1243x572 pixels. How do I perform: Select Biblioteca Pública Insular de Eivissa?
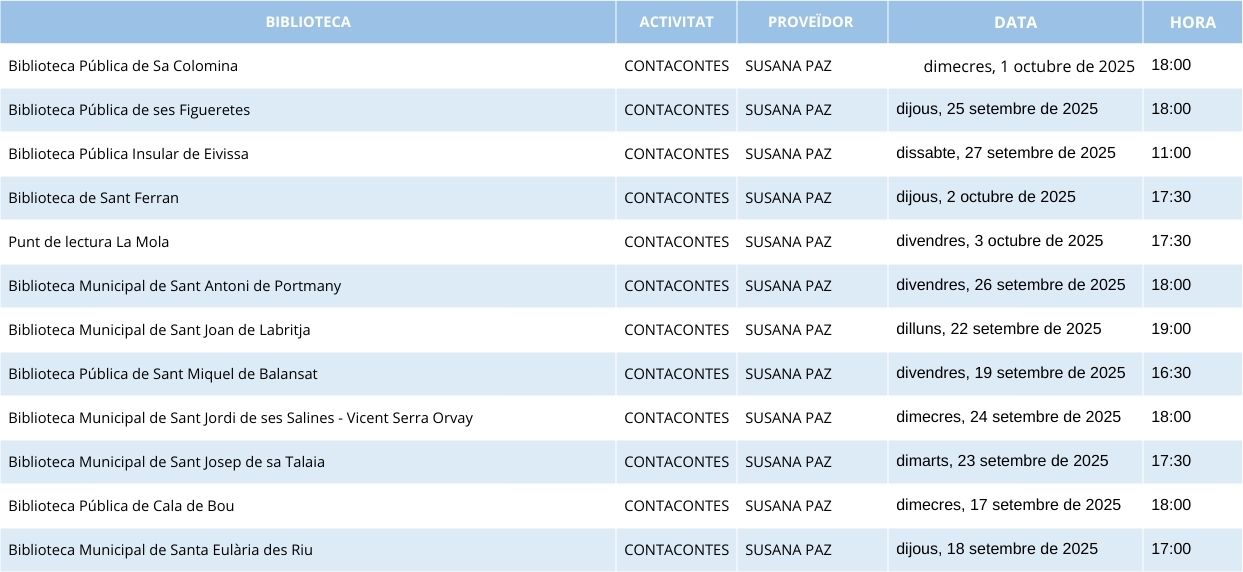[x=128, y=154]
